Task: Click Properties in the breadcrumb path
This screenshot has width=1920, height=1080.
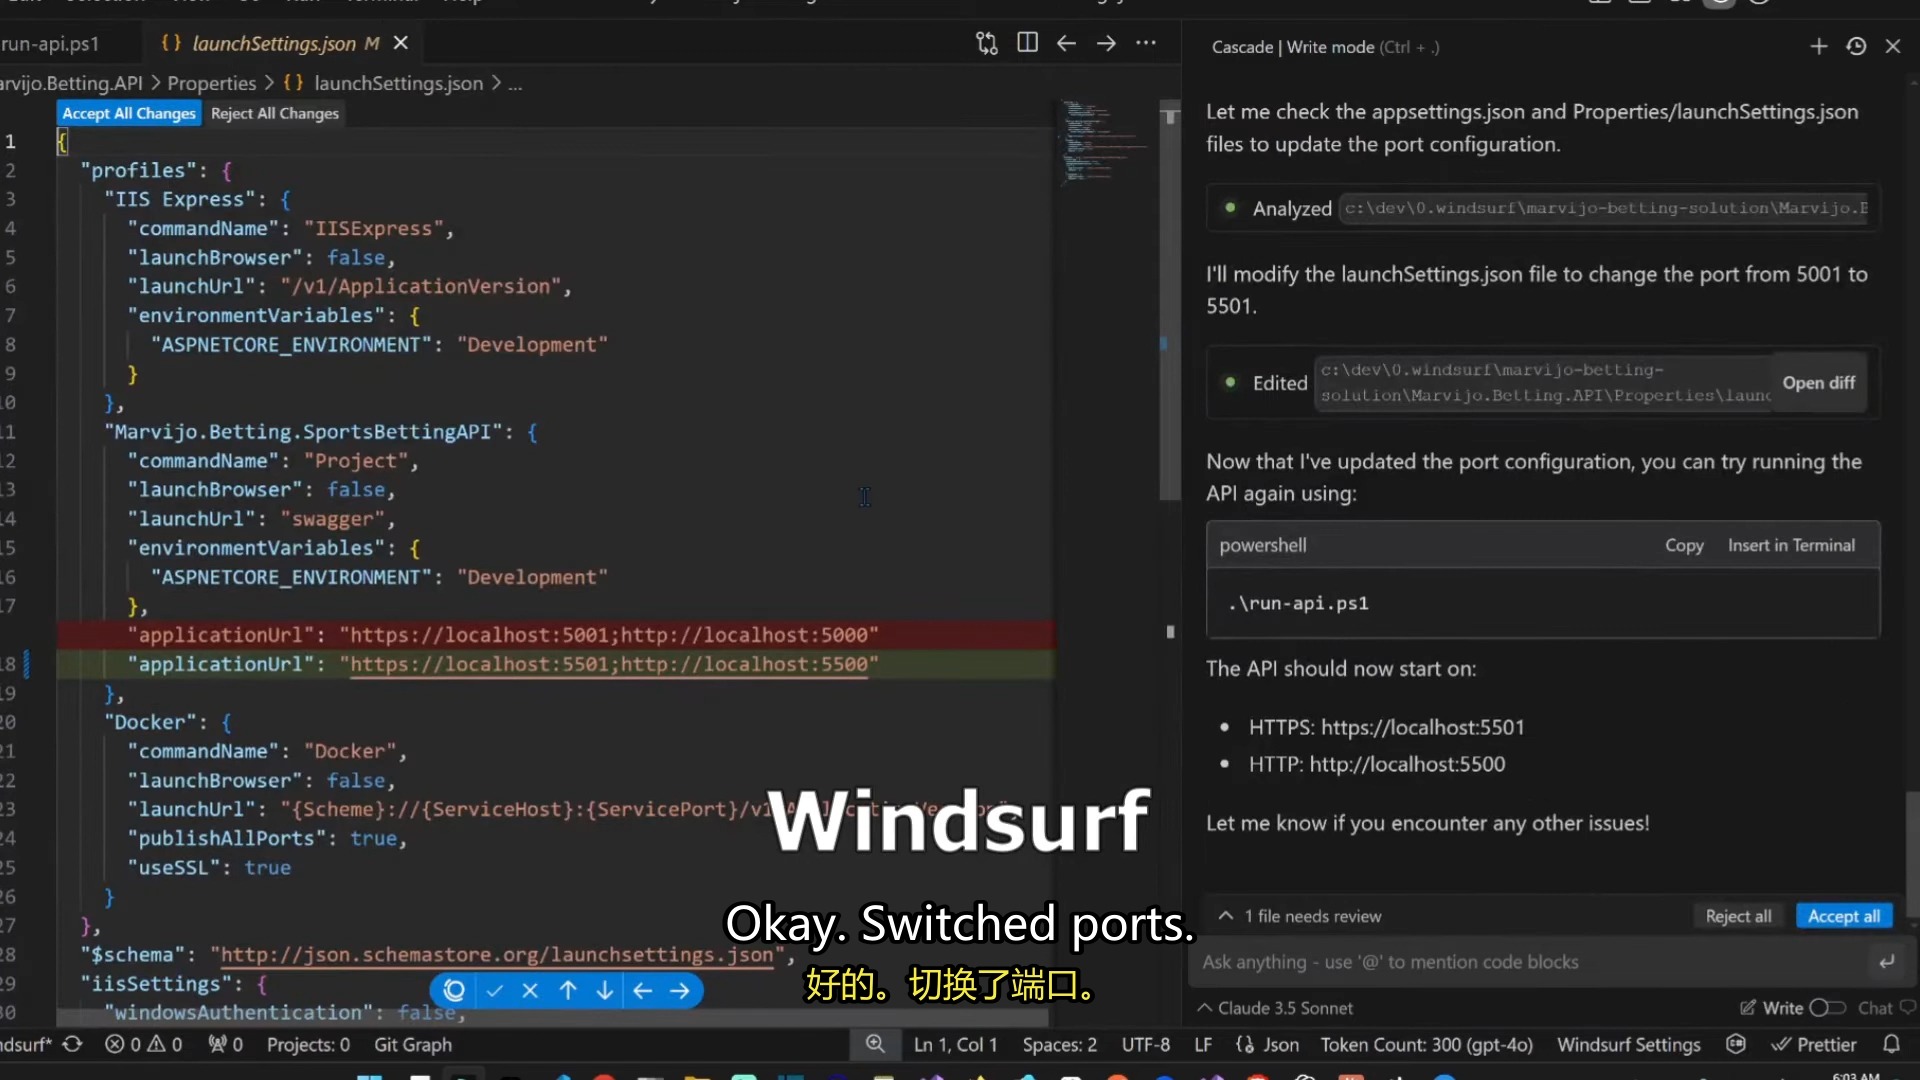Action: (x=211, y=83)
